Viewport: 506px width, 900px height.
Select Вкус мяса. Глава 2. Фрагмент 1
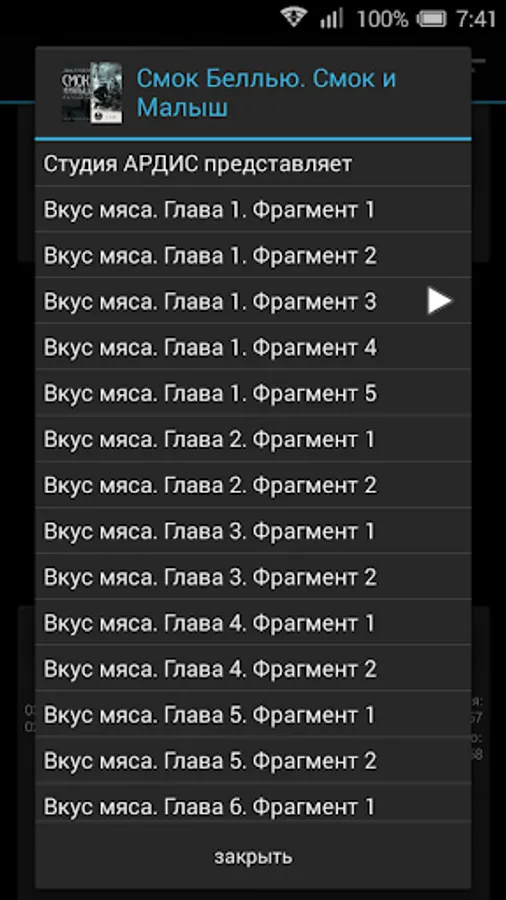253,439
